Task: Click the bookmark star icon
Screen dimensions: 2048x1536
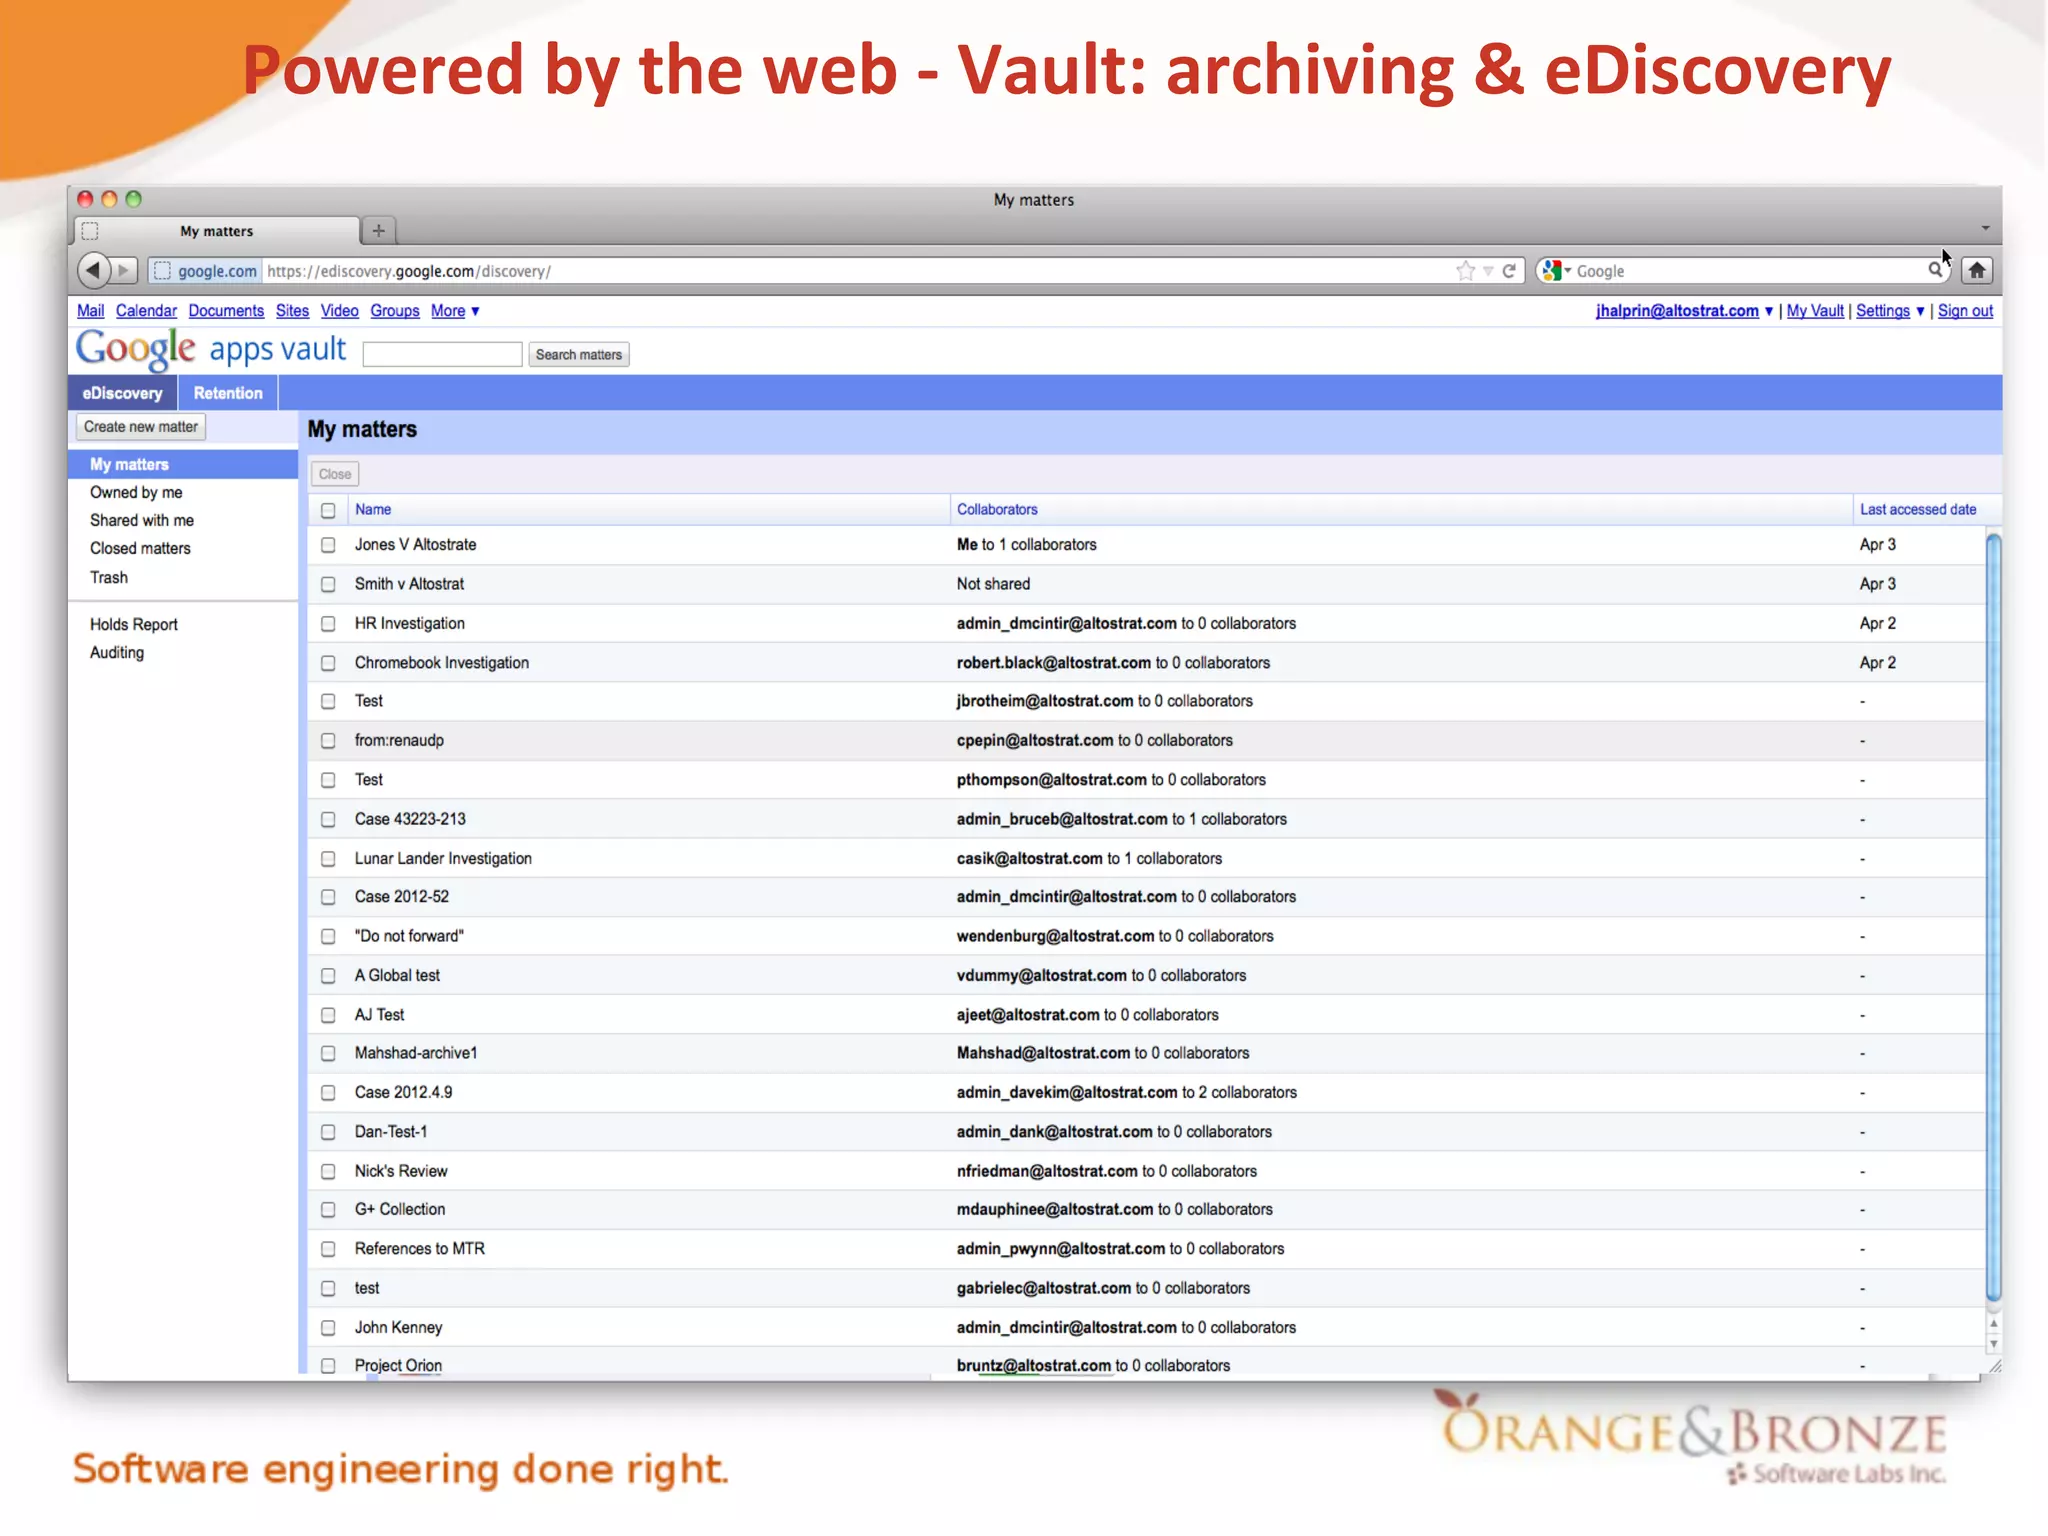Action: pos(1466,270)
